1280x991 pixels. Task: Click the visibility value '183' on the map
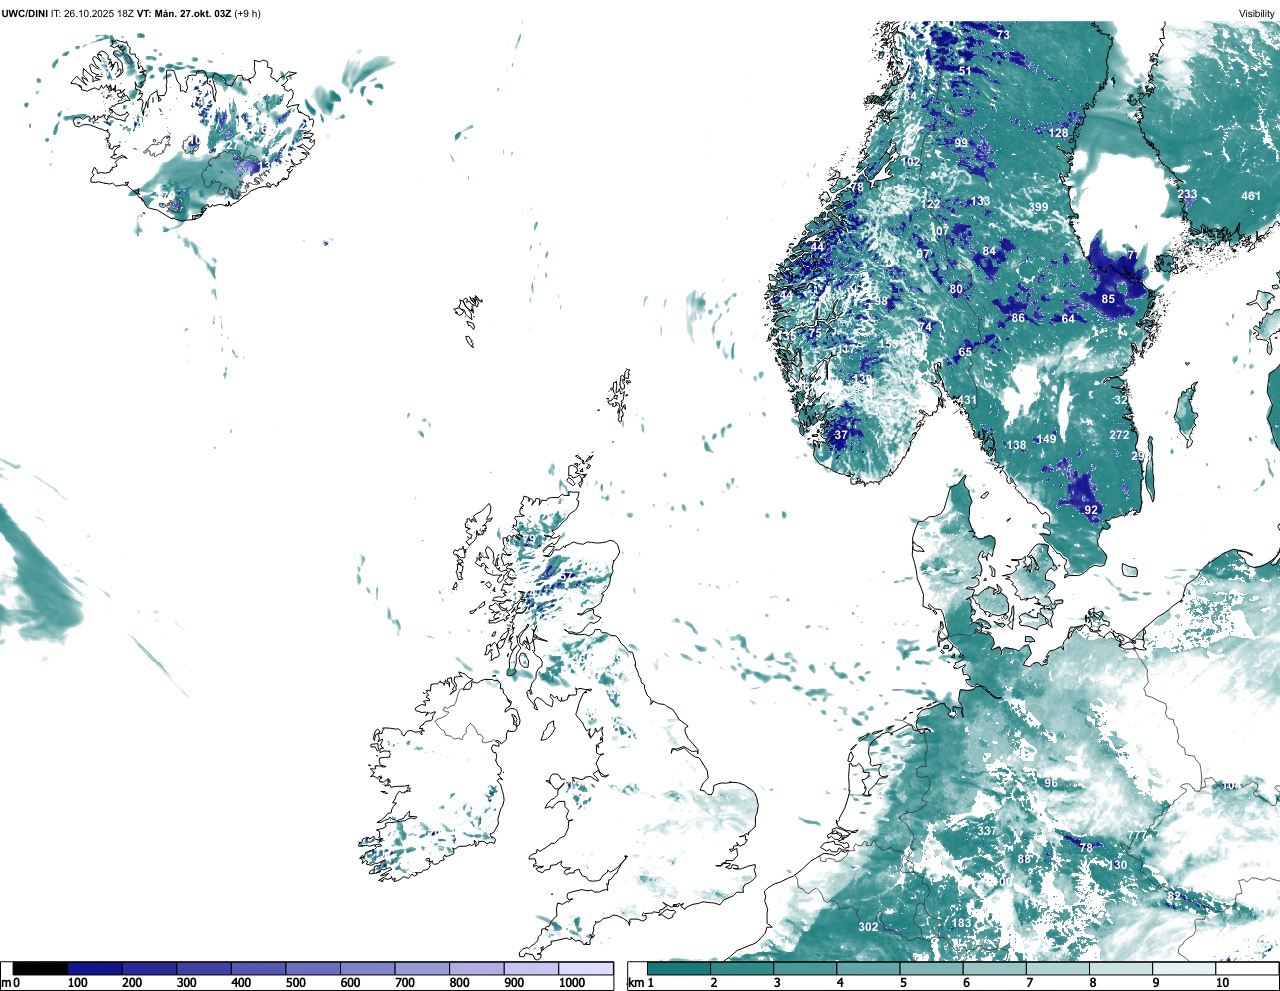click(962, 923)
